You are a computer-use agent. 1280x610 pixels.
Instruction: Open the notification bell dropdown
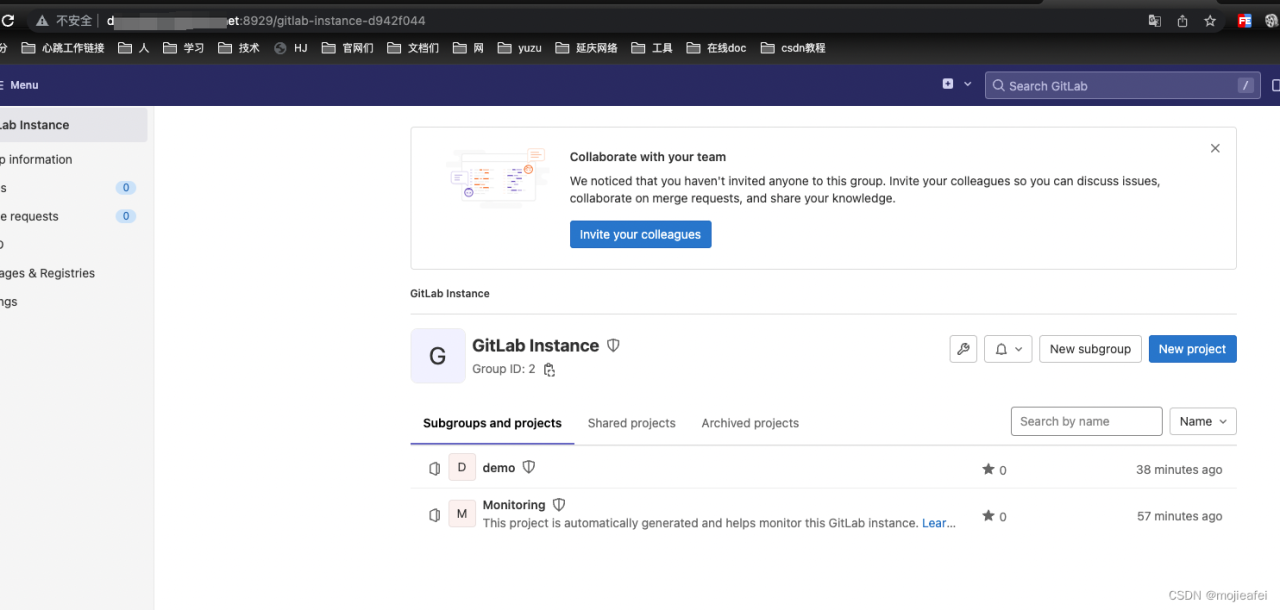click(x=1008, y=349)
